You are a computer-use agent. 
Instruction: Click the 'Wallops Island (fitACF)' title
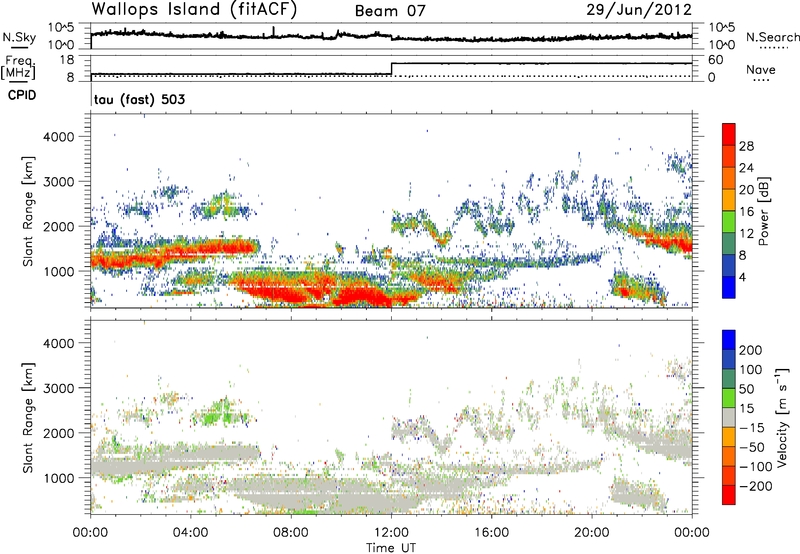pos(194,10)
